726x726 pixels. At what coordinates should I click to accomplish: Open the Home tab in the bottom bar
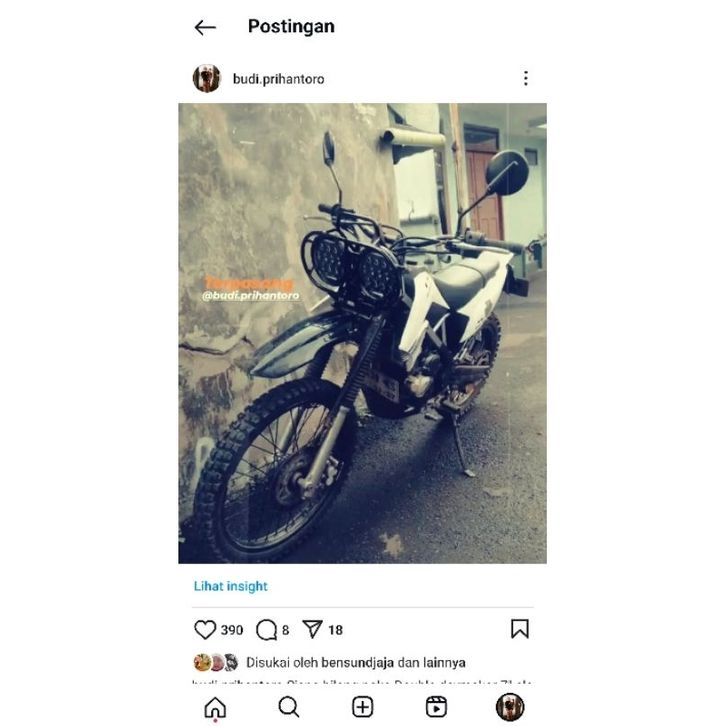click(215, 707)
